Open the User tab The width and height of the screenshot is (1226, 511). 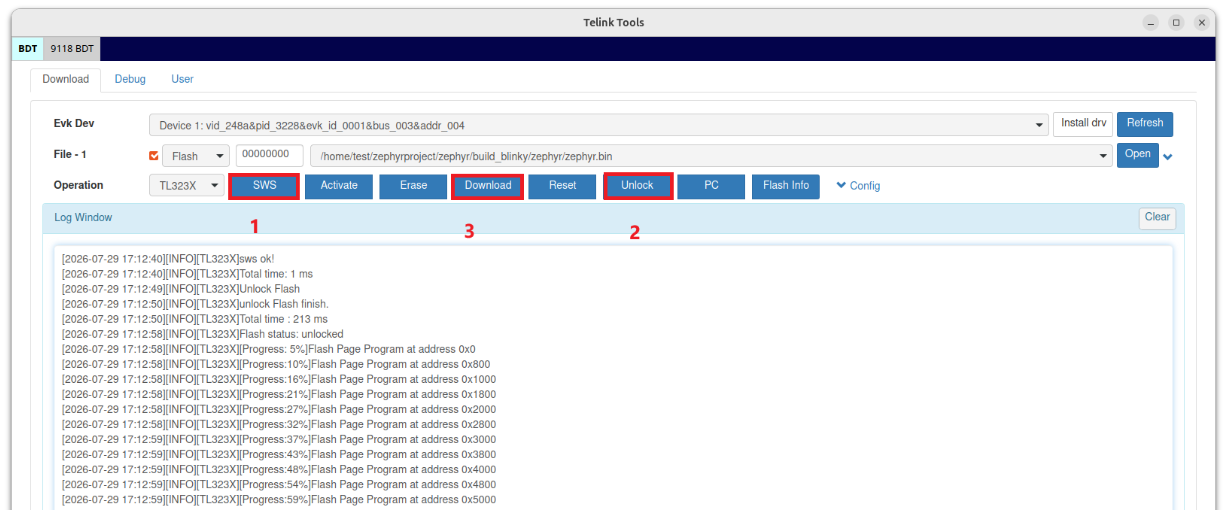[182, 79]
